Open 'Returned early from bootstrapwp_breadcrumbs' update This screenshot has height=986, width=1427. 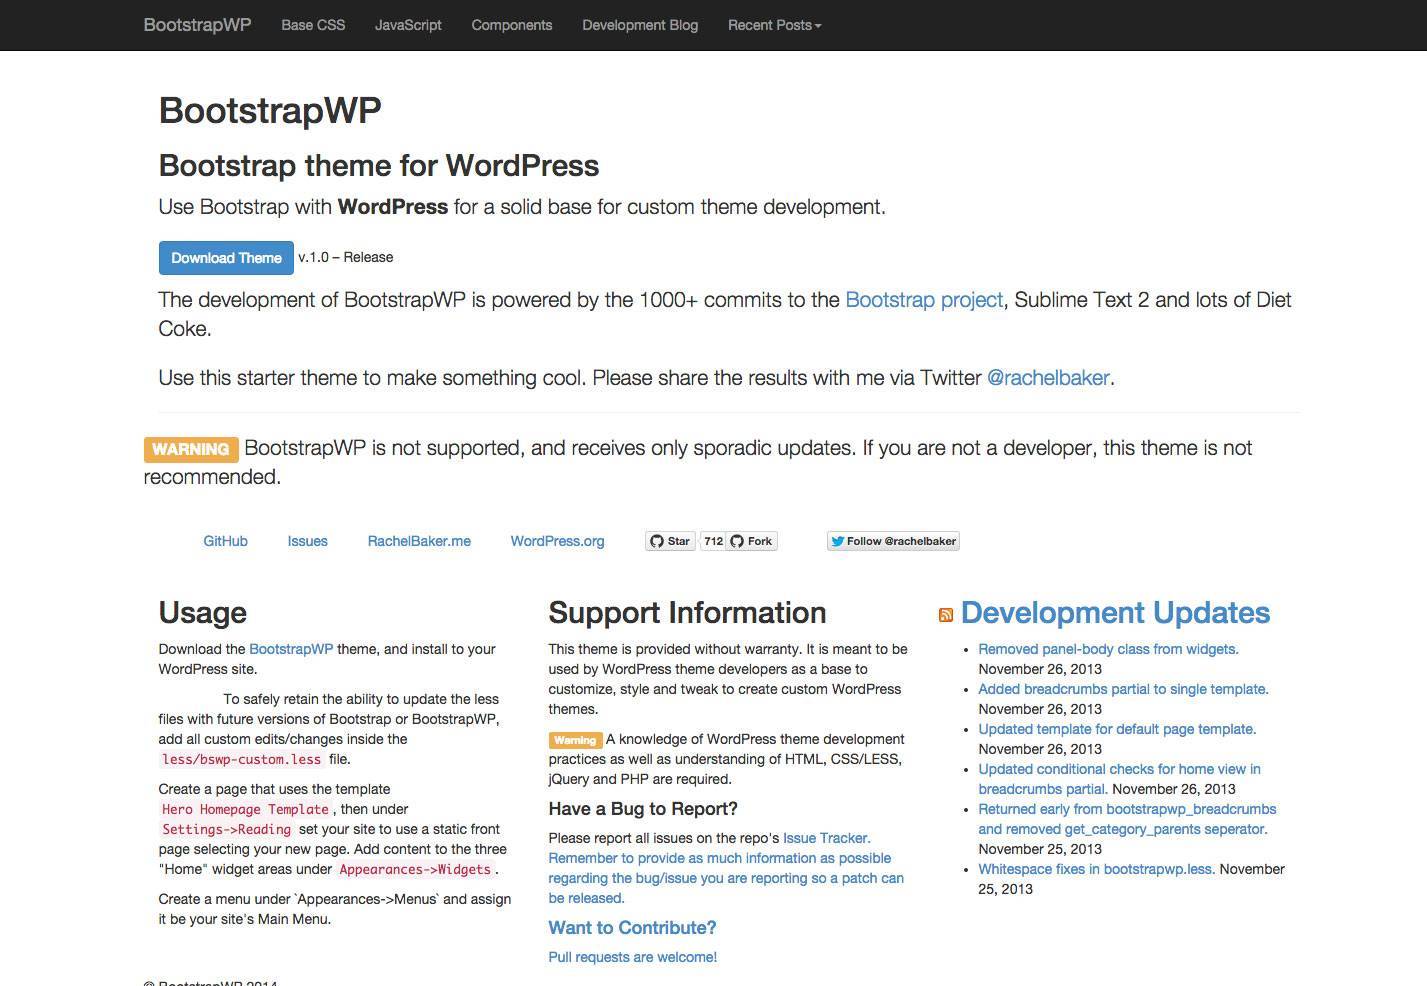(1127, 819)
